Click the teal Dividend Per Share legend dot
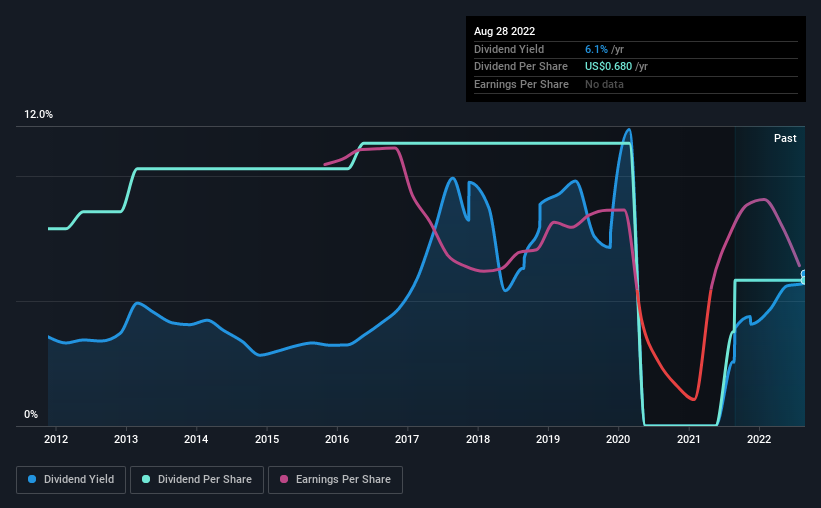The image size is (821, 508). [x=146, y=479]
